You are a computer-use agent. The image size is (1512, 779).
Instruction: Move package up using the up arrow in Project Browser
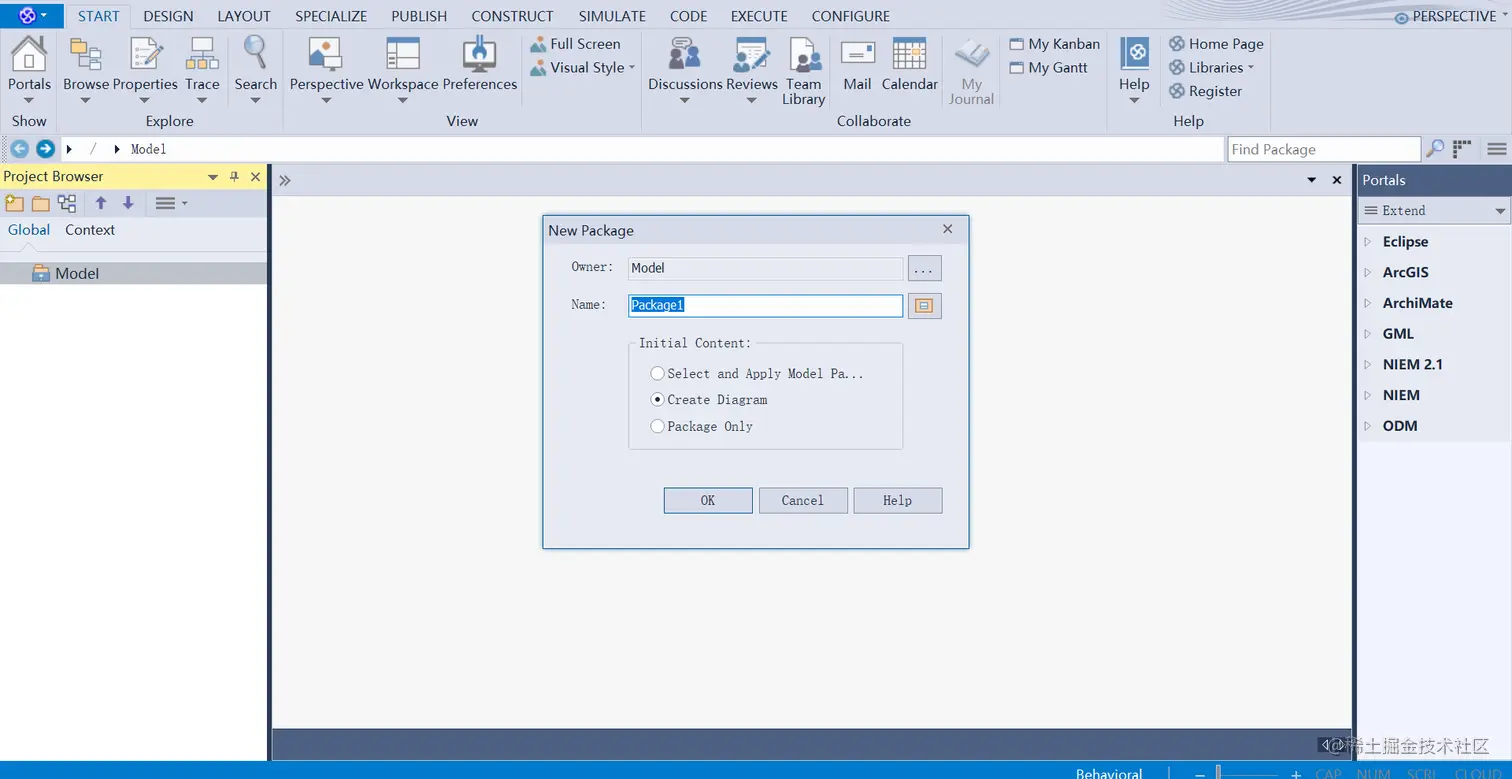click(x=101, y=203)
